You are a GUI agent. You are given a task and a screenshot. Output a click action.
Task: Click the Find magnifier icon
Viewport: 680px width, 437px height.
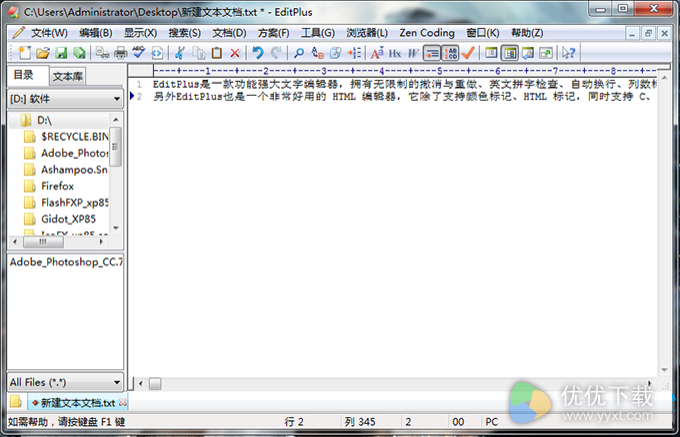pyautogui.click(x=299, y=53)
